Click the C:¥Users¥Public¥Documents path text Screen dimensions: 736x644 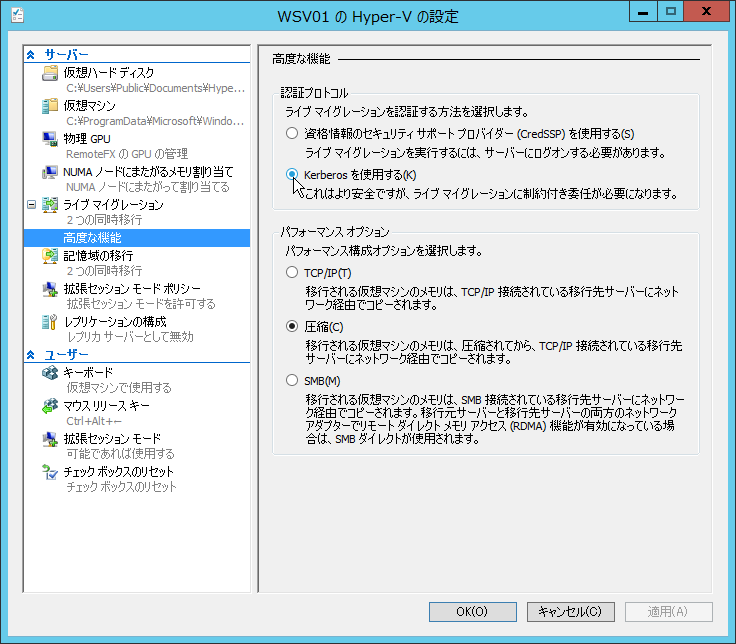155,88
